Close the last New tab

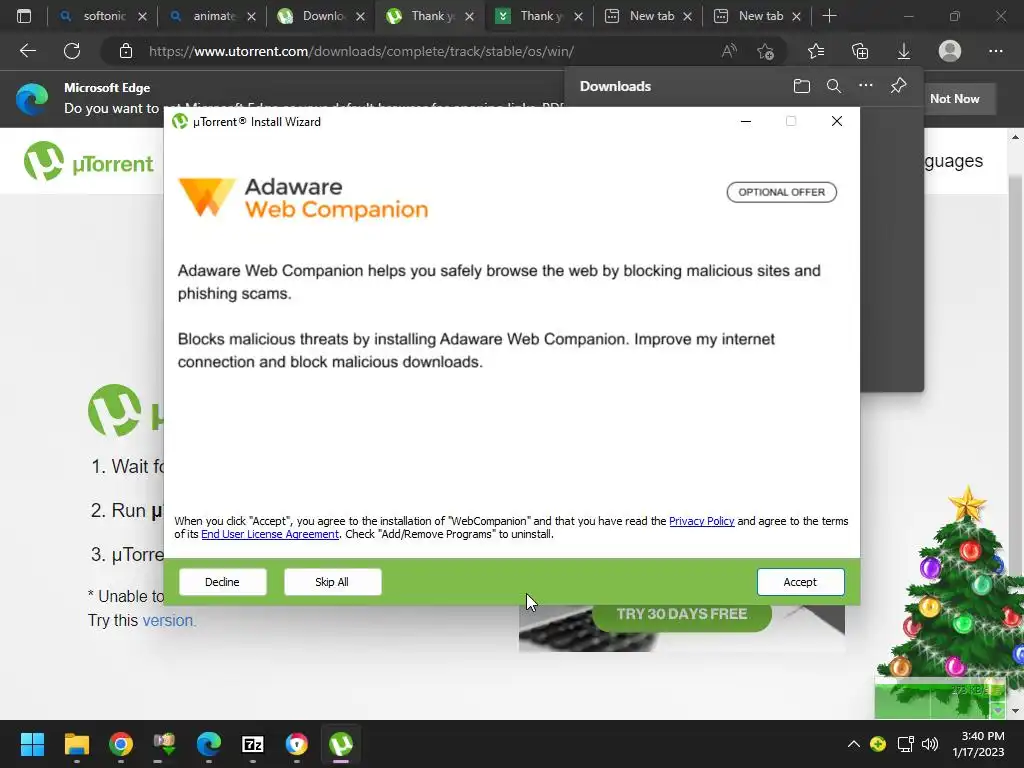pyautogui.click(x=796, y=16)
